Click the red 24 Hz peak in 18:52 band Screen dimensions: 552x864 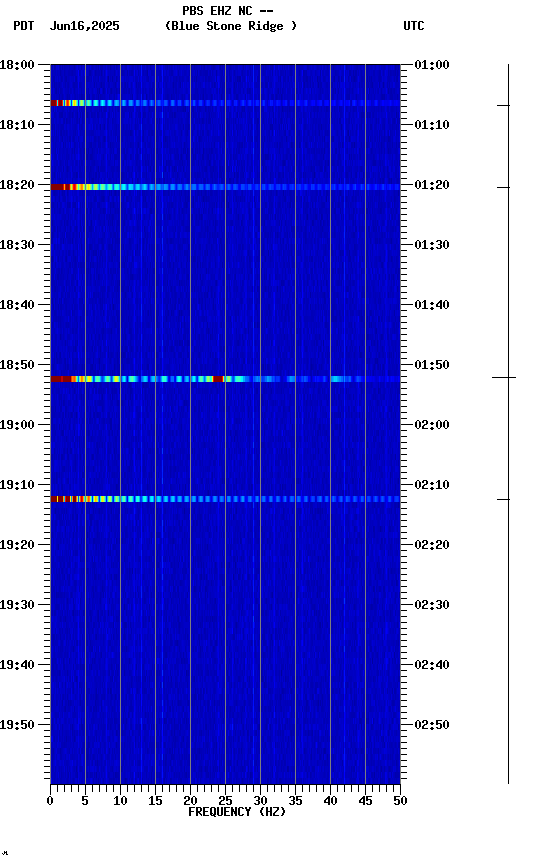219,379
